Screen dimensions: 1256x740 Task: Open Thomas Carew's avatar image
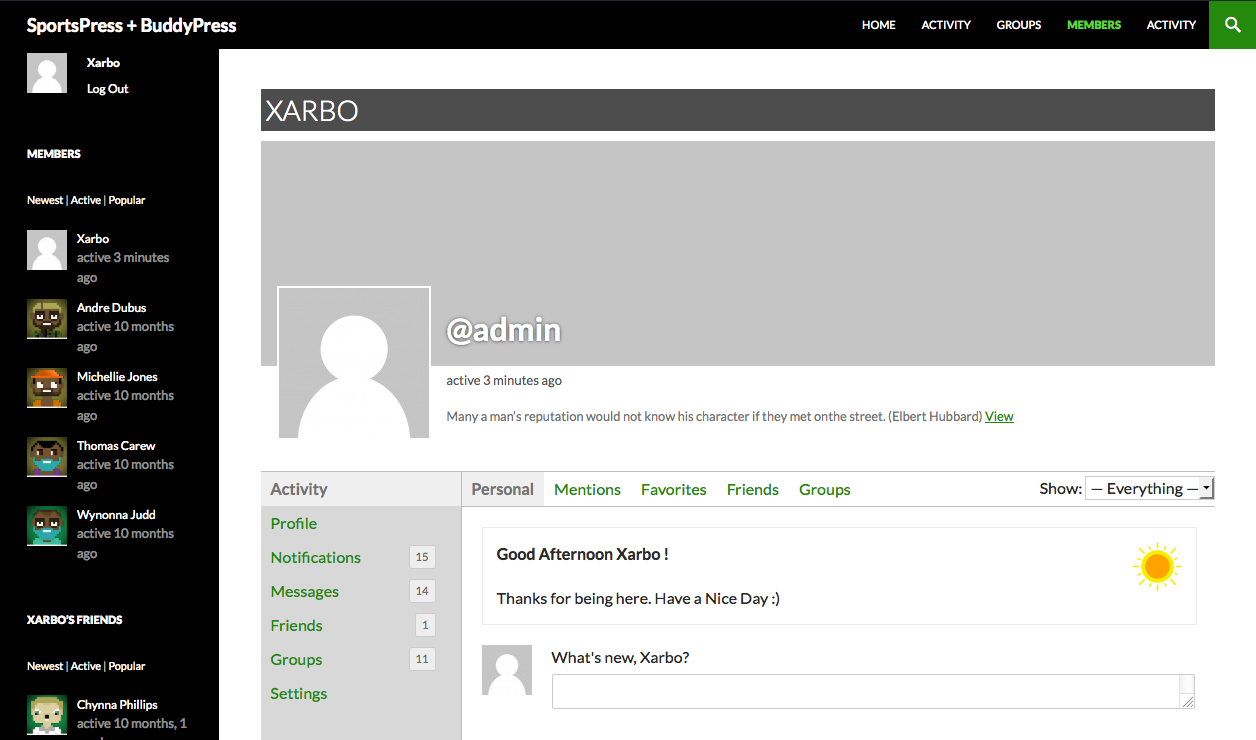47,457
